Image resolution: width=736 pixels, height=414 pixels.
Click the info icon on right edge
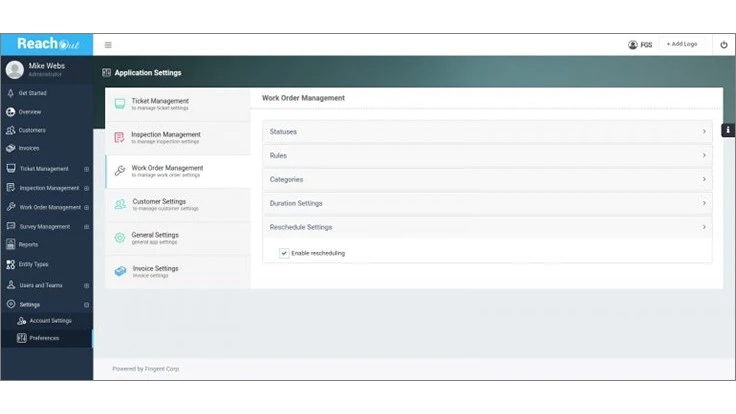727,130
